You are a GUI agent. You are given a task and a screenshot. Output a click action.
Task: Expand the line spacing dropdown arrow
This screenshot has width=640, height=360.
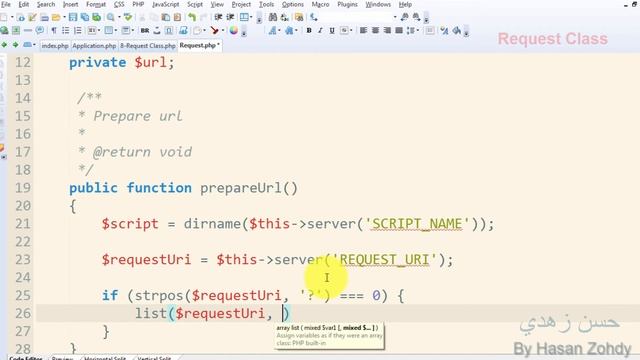coord(418,31)
